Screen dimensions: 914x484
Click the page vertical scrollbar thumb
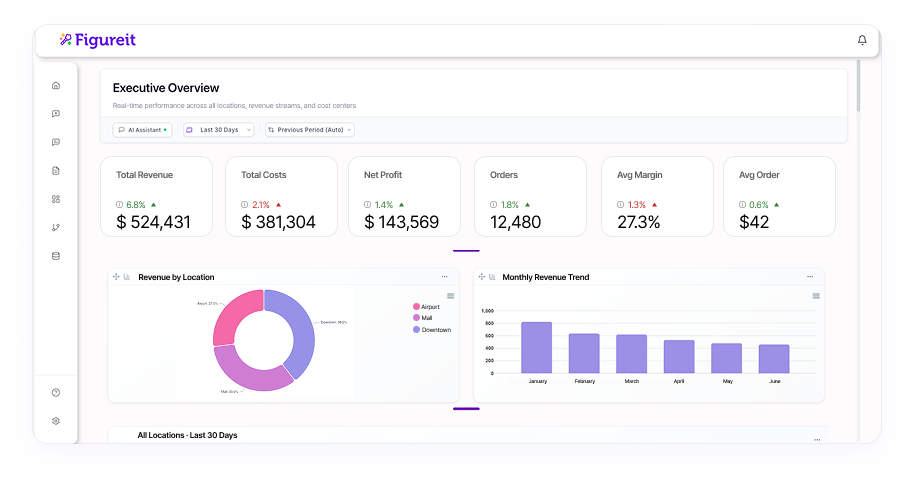pos(858,85)
